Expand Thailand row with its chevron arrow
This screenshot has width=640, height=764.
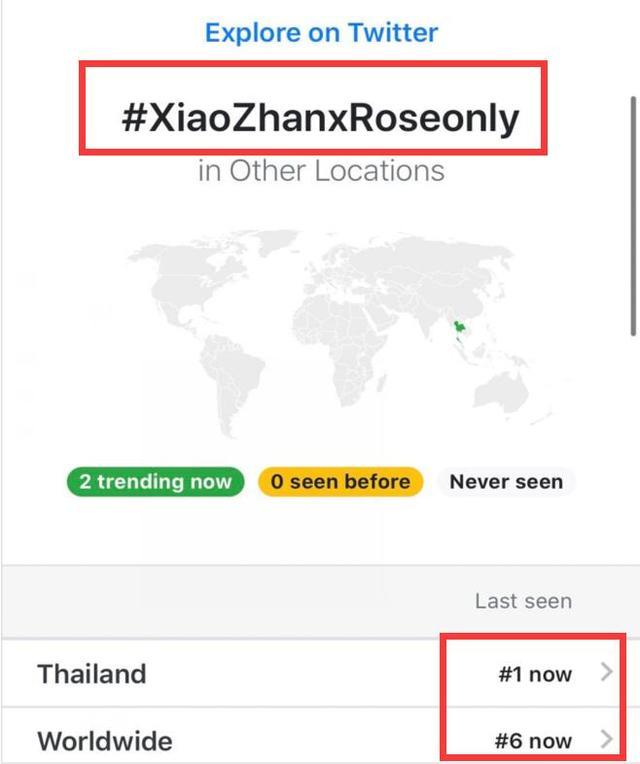coord(606,673)
